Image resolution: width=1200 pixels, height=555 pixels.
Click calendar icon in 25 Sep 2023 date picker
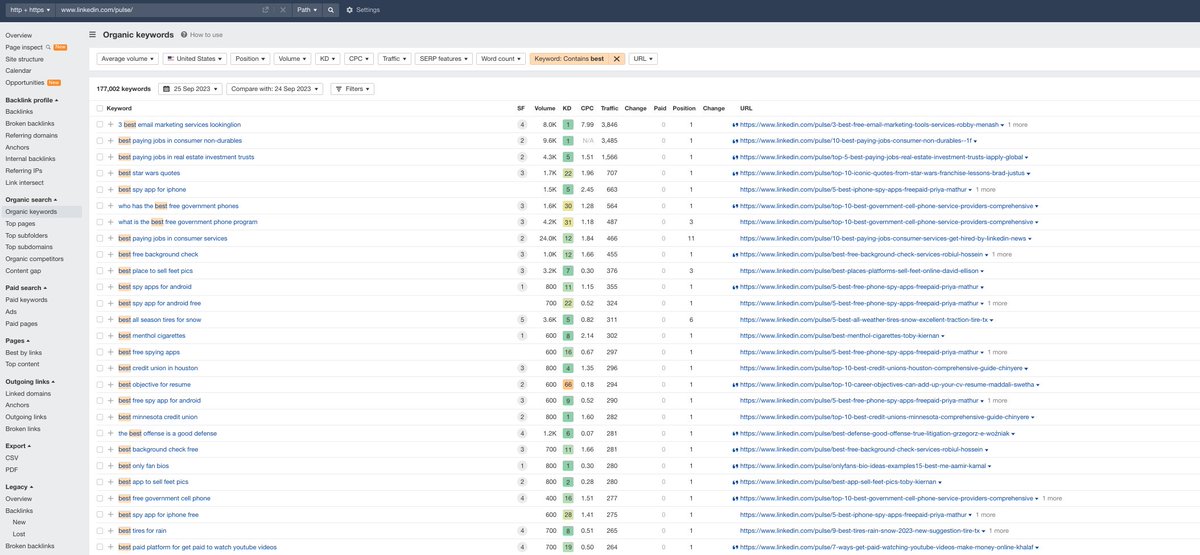tap(166, 89)
